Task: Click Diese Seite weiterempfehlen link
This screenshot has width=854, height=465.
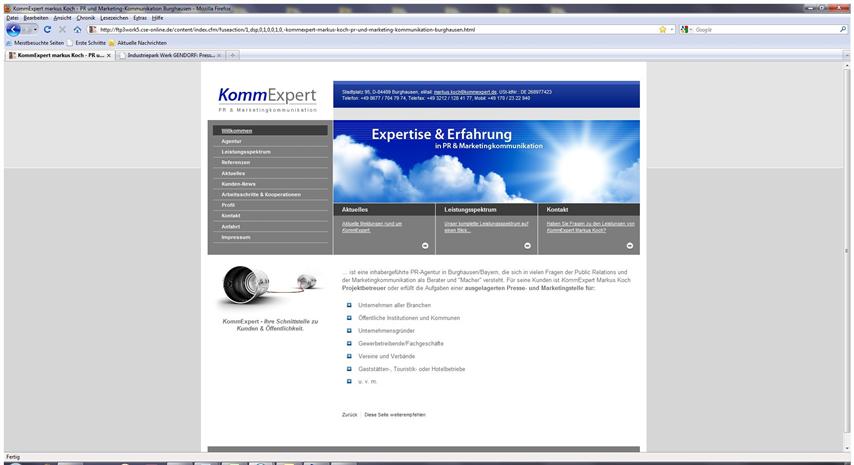Action: coord(395,415)
